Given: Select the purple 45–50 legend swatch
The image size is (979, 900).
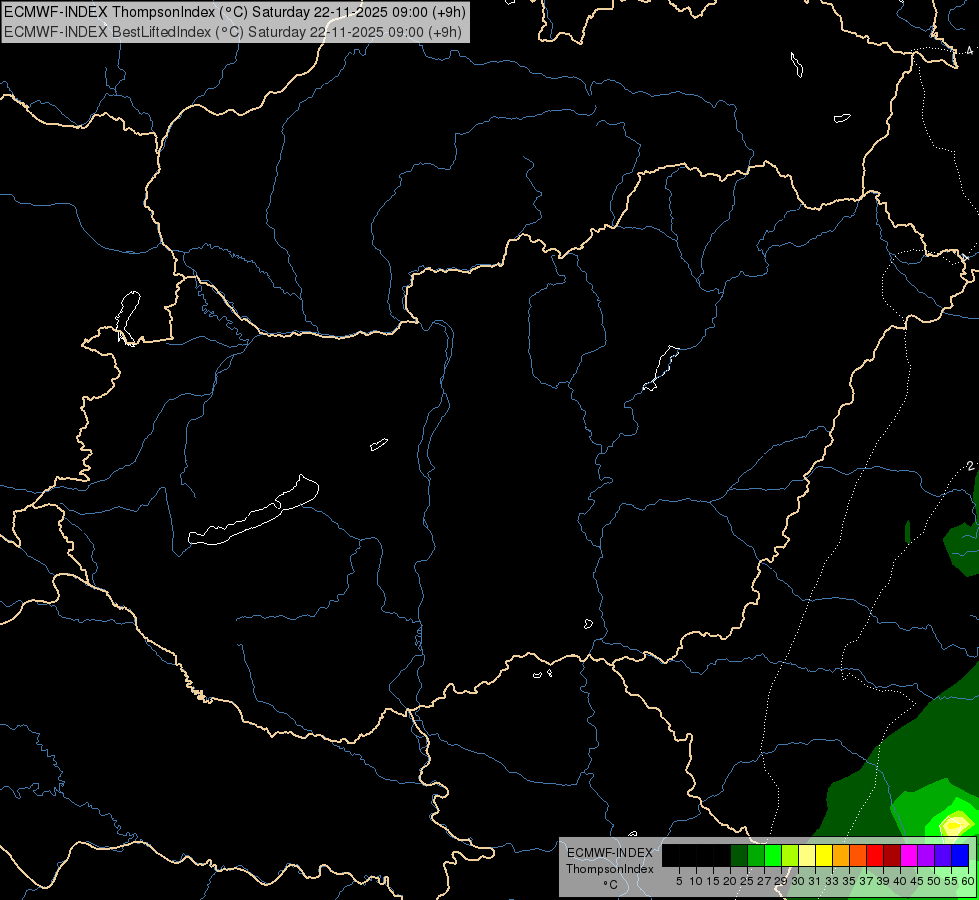Looking at the screenshot, I should tap(925, 855).
